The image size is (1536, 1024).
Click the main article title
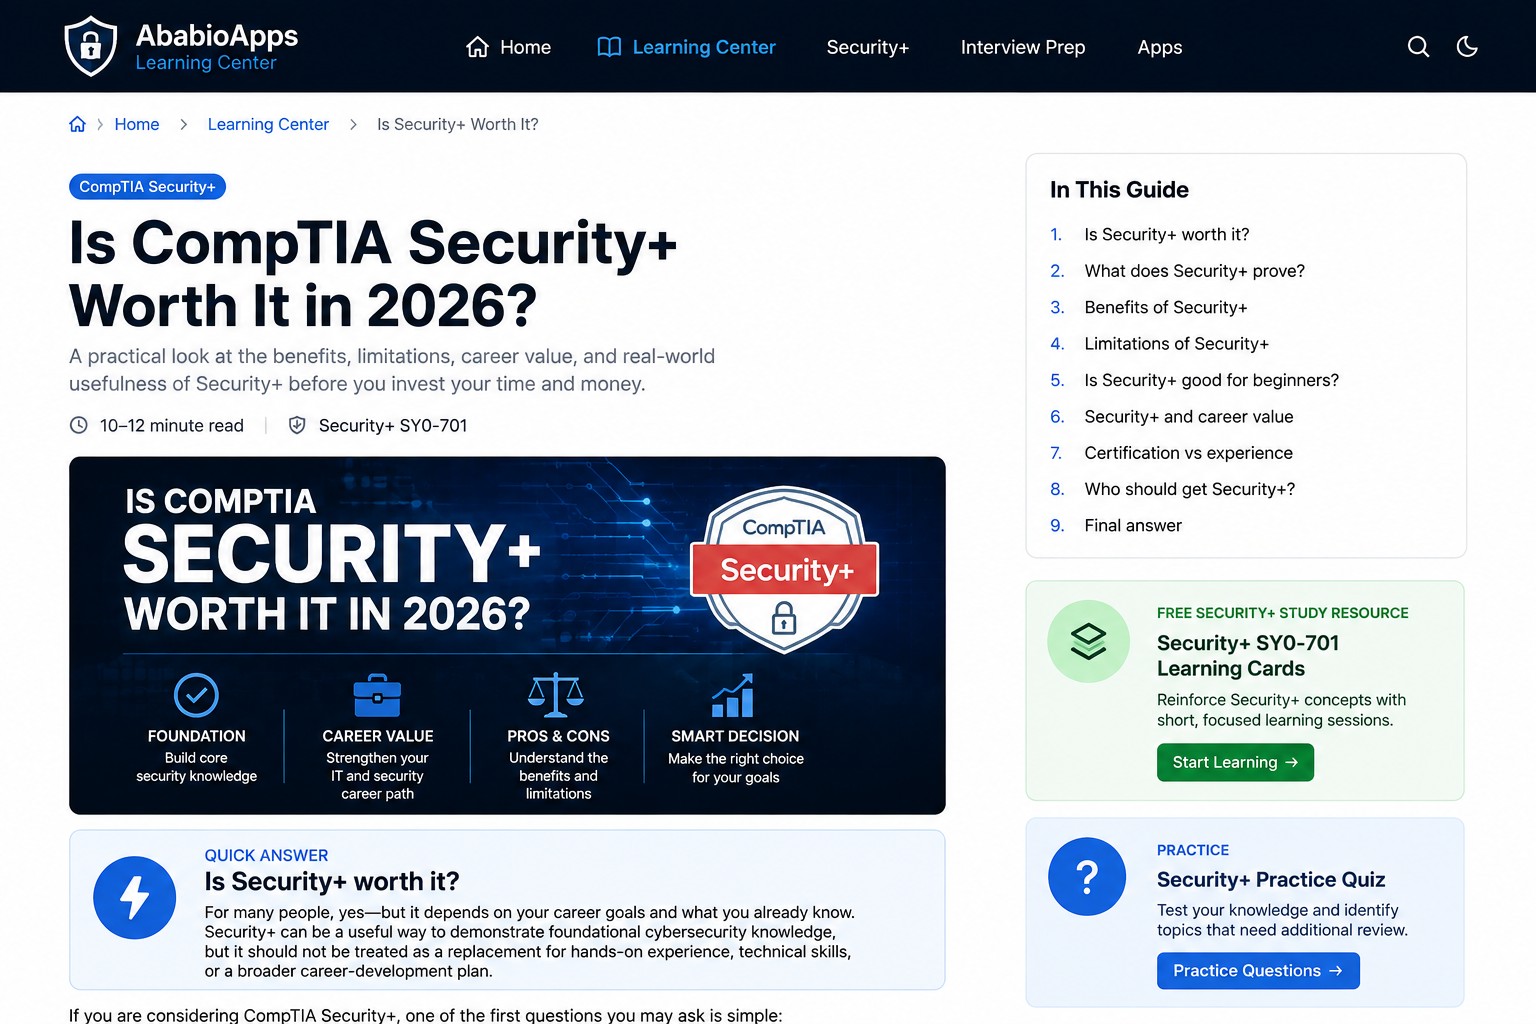coord(373,275)
